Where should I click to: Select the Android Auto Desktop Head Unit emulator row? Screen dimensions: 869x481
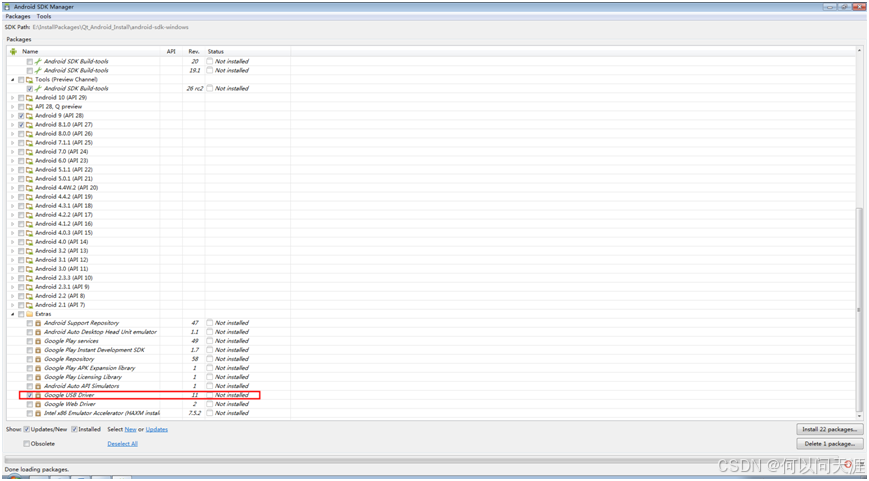100,332
